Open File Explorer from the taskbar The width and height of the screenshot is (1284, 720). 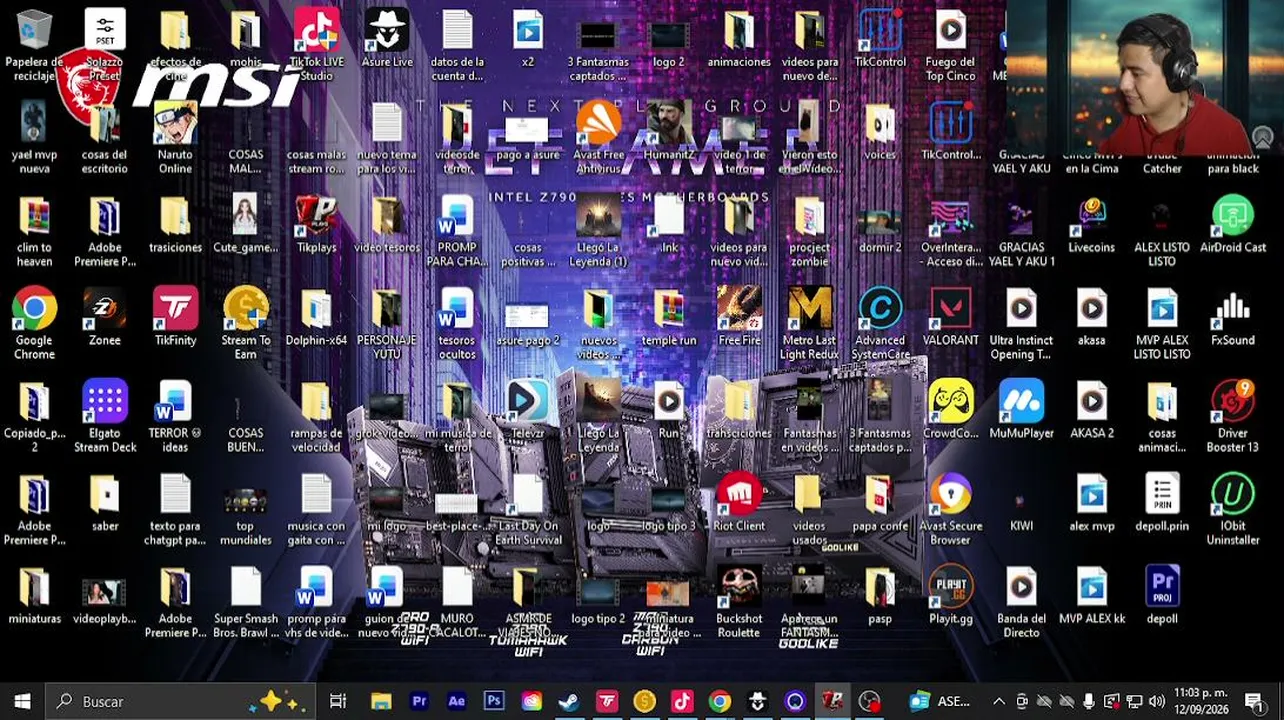[x=381, y=701]
